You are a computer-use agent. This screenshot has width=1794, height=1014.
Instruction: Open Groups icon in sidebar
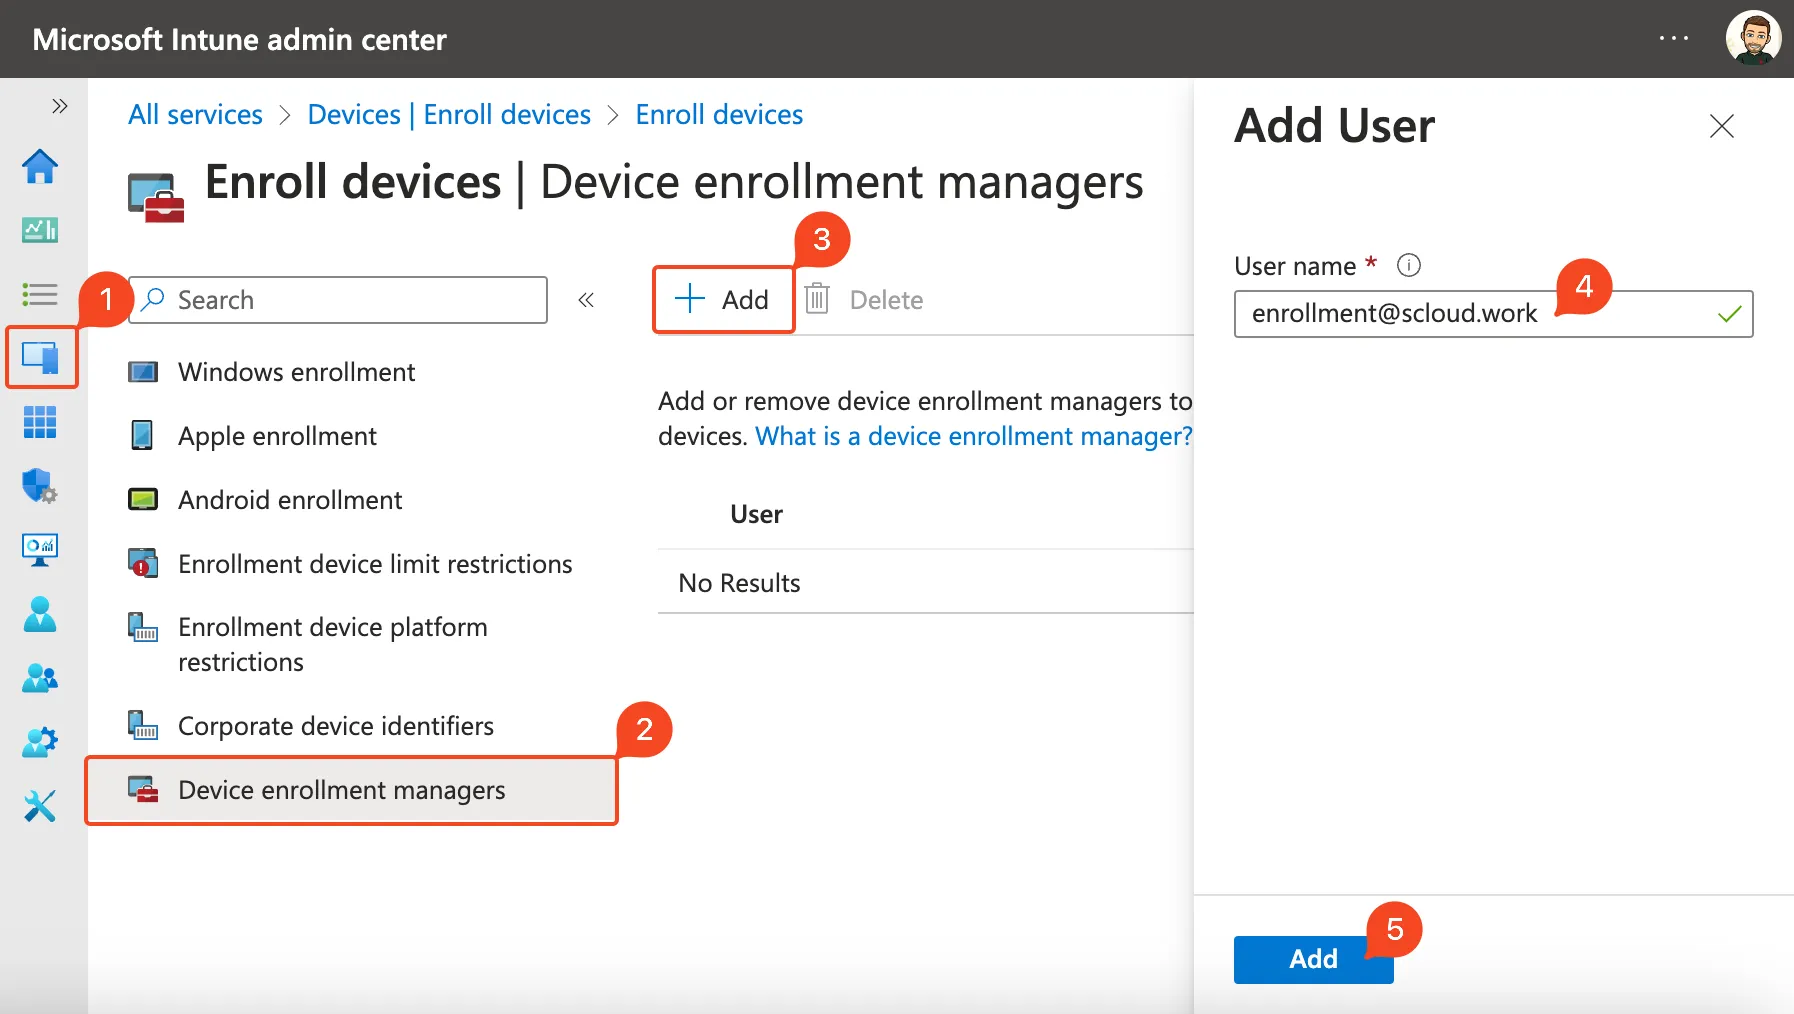[40, 678]
